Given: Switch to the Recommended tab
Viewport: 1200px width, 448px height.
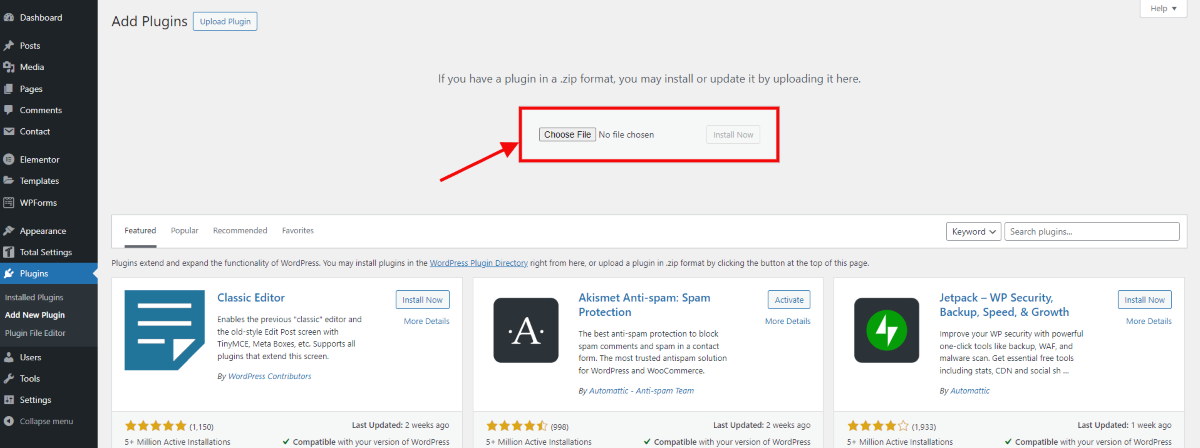Looking at the screenshot, I should point(240,231).
